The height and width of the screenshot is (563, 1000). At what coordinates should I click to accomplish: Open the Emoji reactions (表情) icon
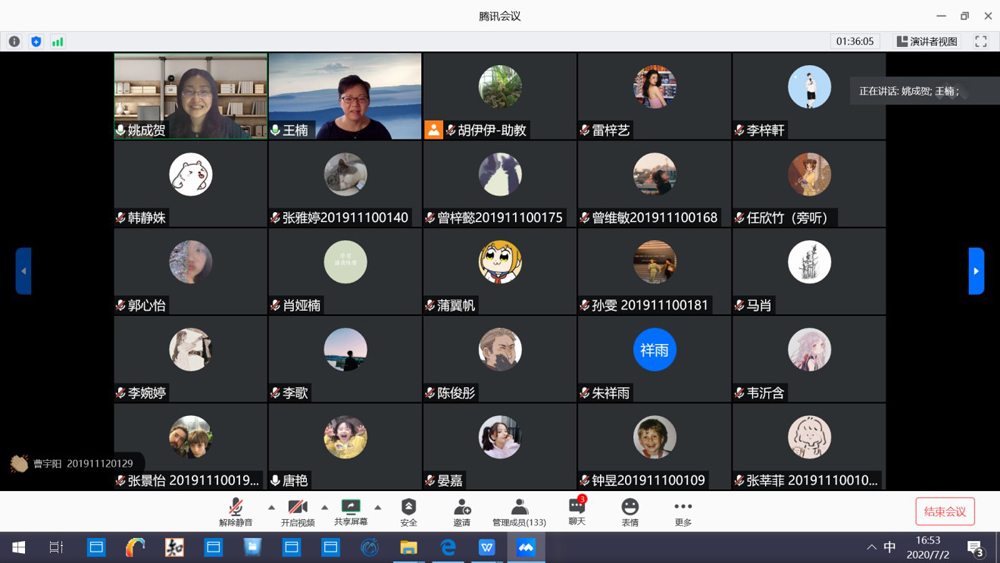click(x=629, y=511)
